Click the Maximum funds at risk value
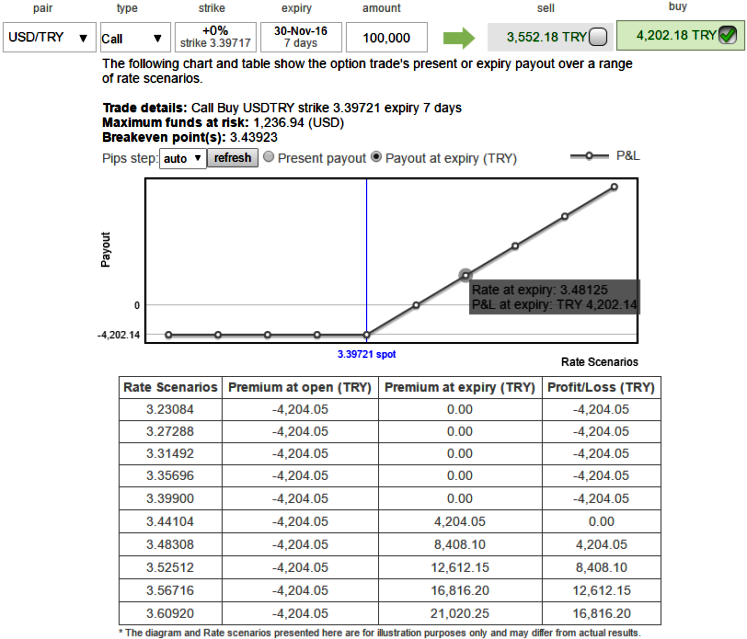The image size is (747, 639). tap(298, 123)
